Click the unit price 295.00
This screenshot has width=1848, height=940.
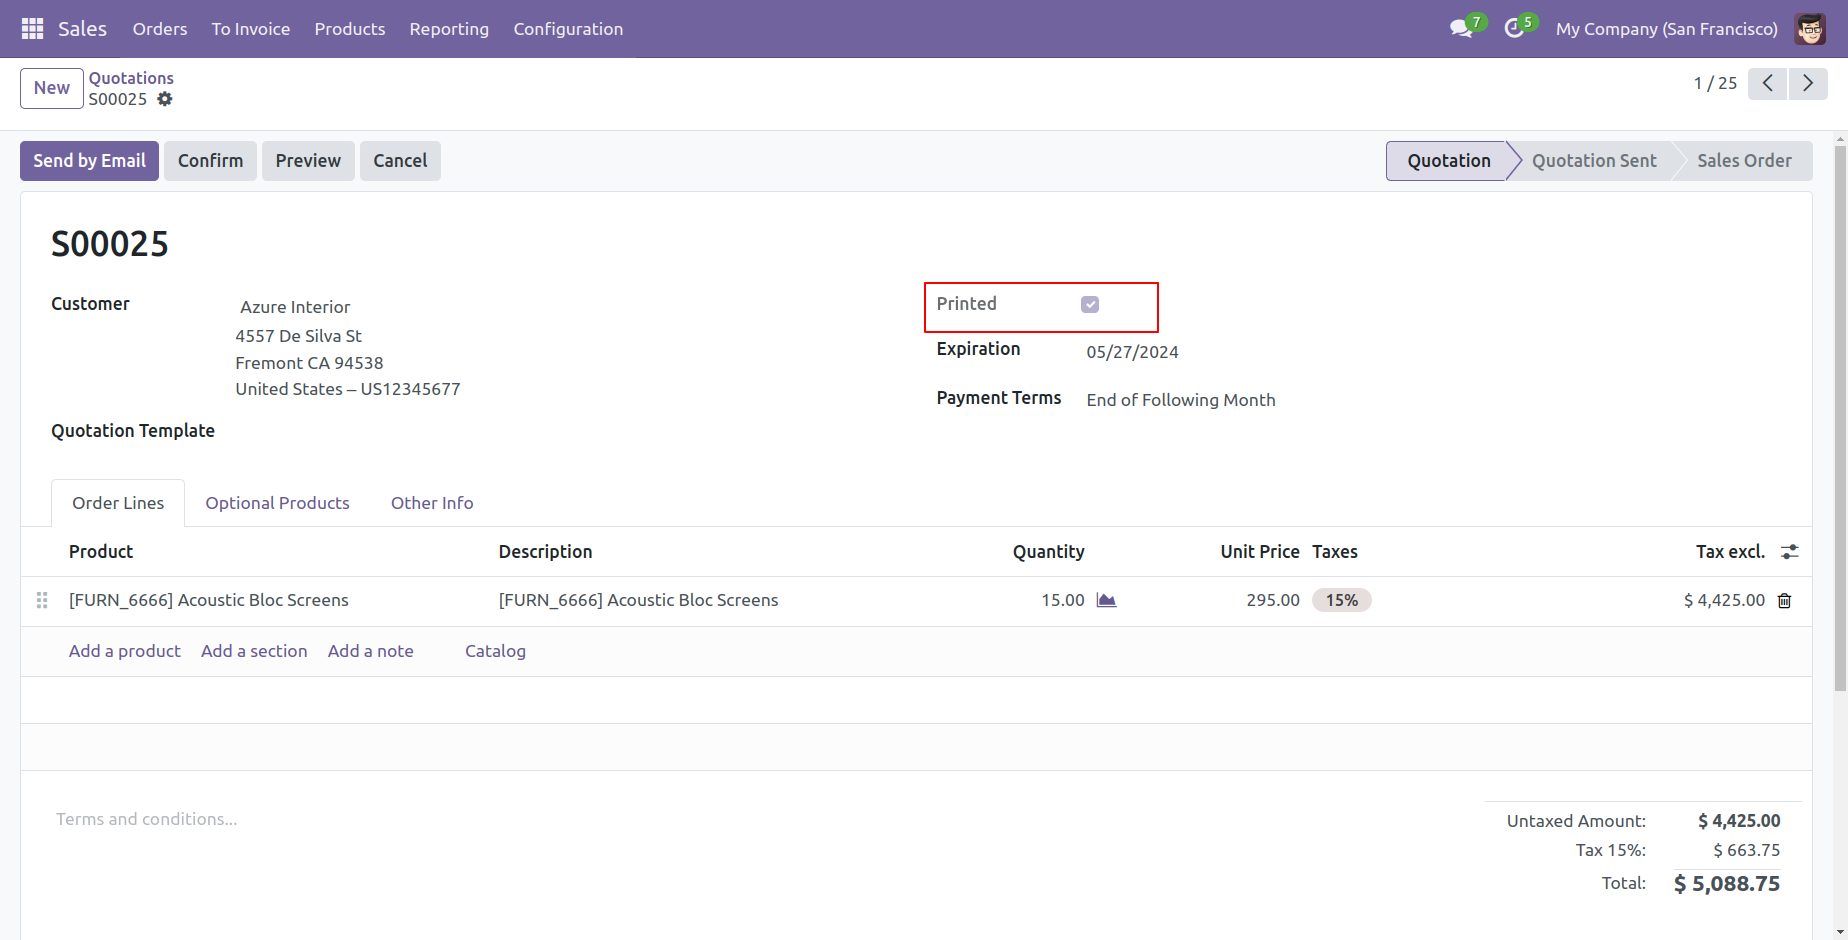click(x=1272, y=600)
